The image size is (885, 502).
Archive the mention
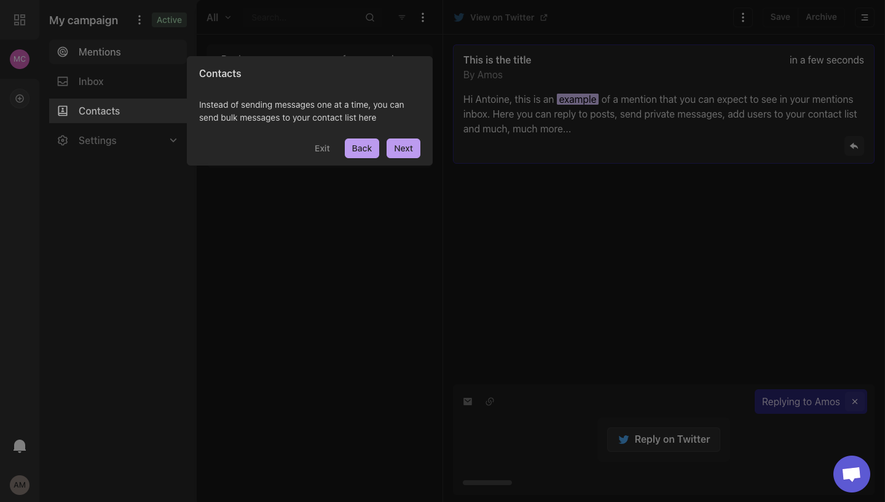click(821, 17)
